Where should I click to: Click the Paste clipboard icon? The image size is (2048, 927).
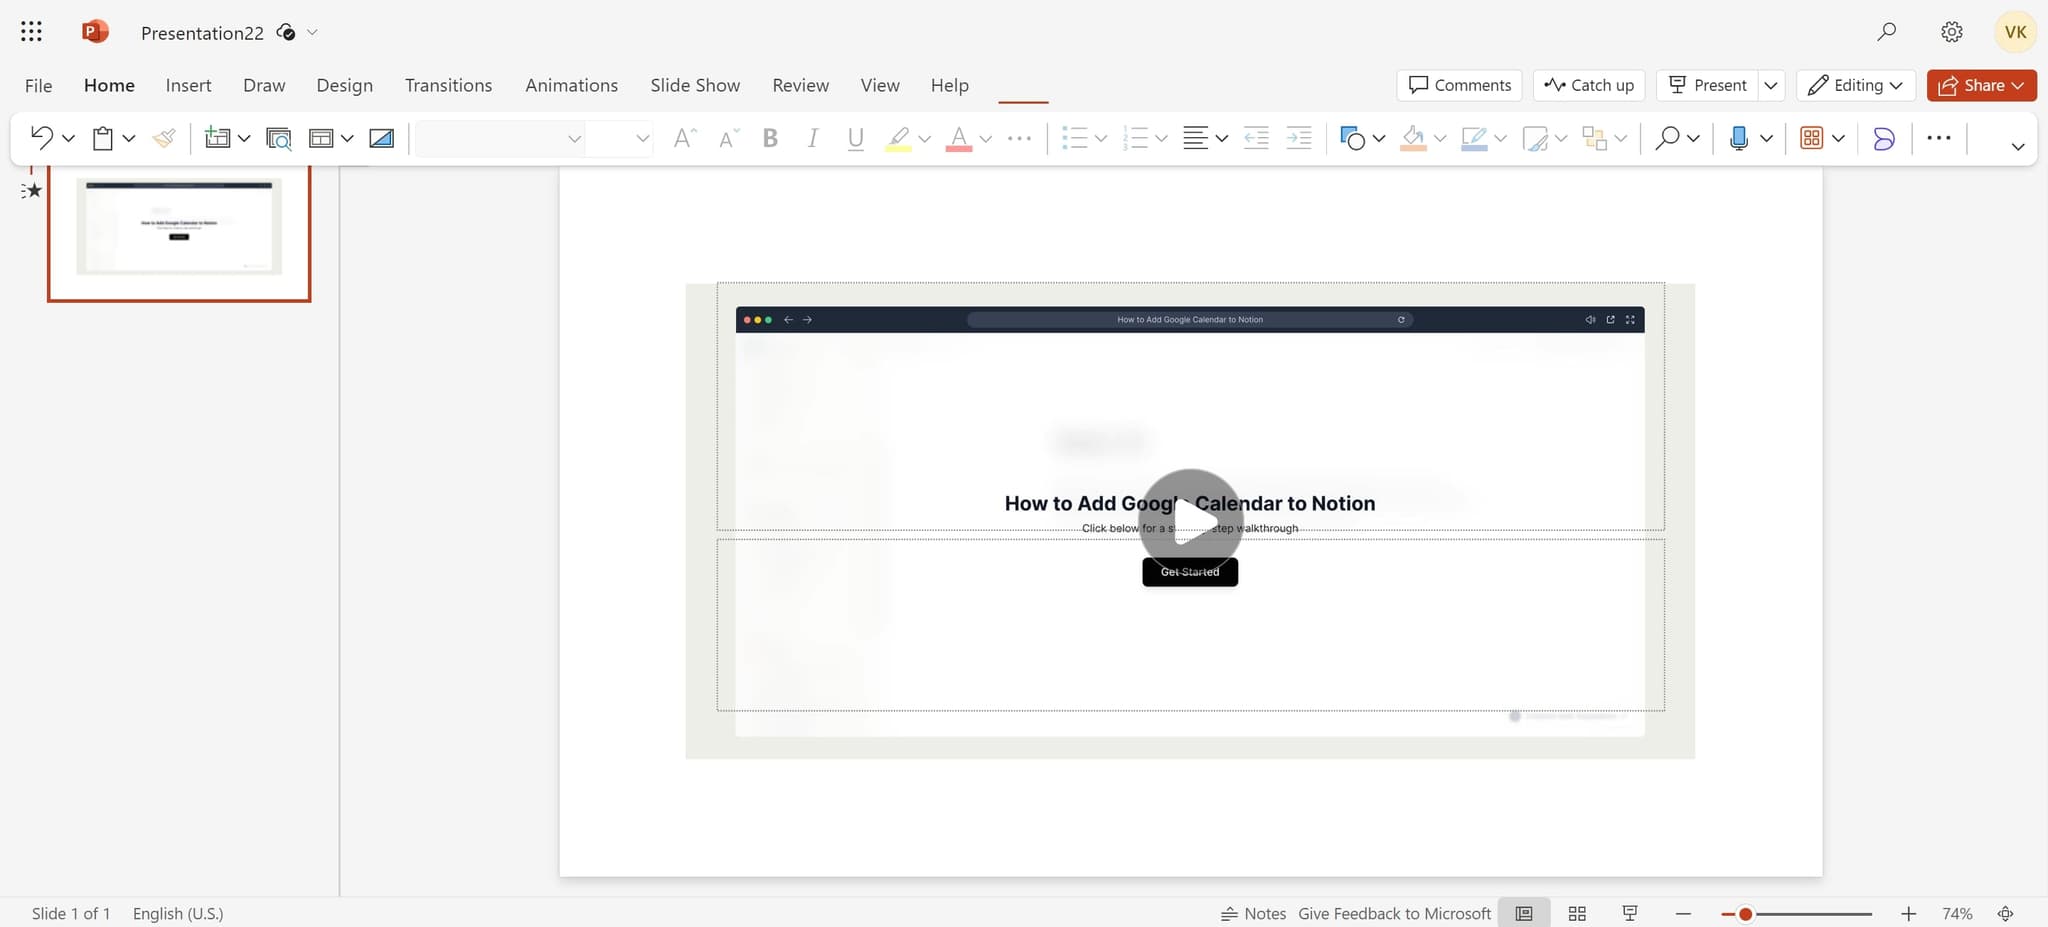pos(103,138)
